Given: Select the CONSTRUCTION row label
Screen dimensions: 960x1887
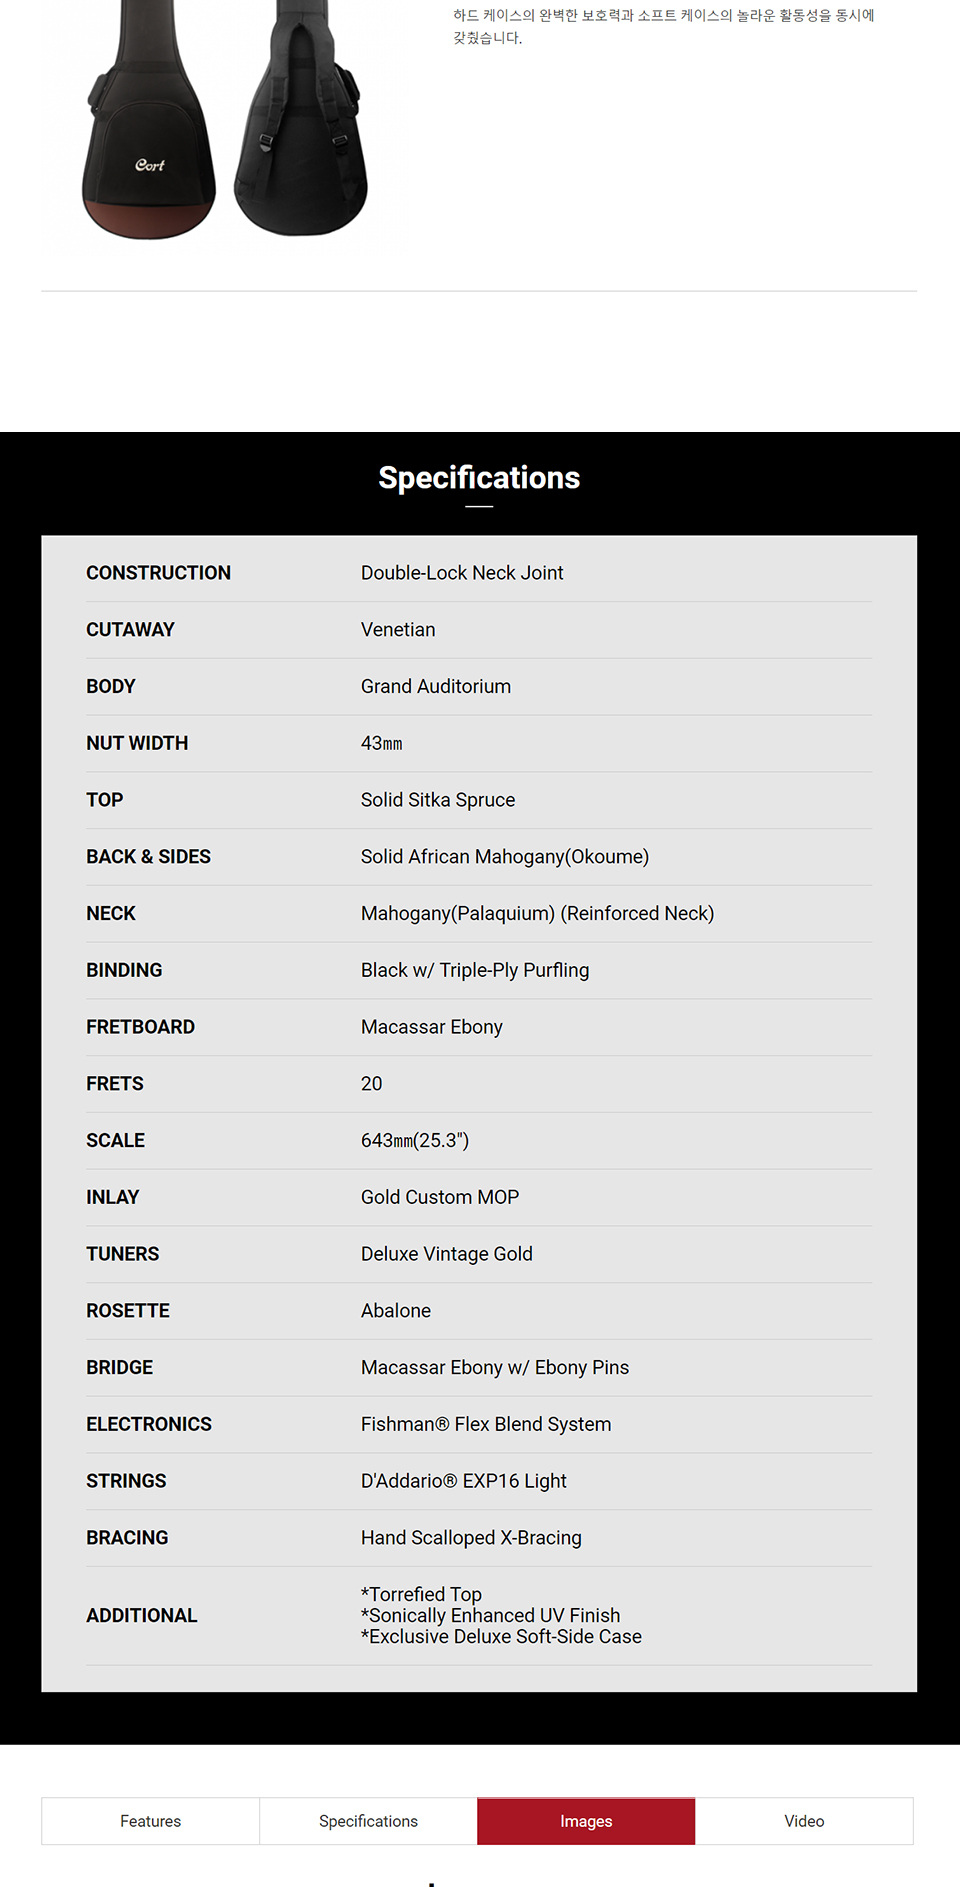Looking at the screenshot, I should coord(158,573).
